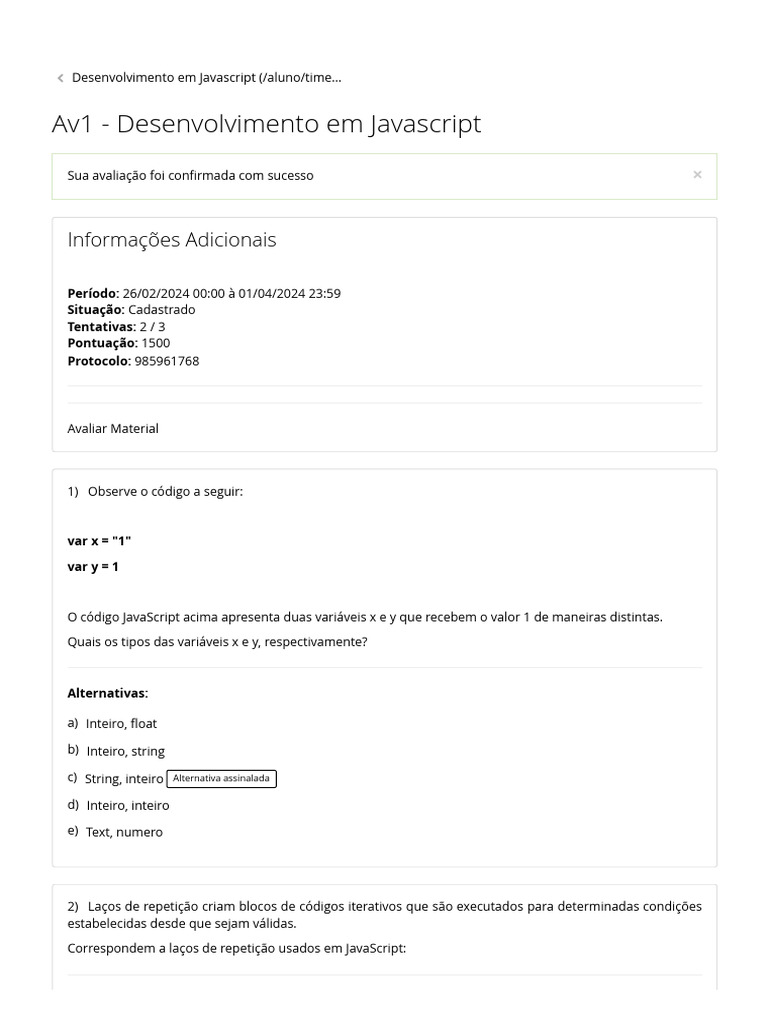Click the back chevron arrow icon

[60, 78]
